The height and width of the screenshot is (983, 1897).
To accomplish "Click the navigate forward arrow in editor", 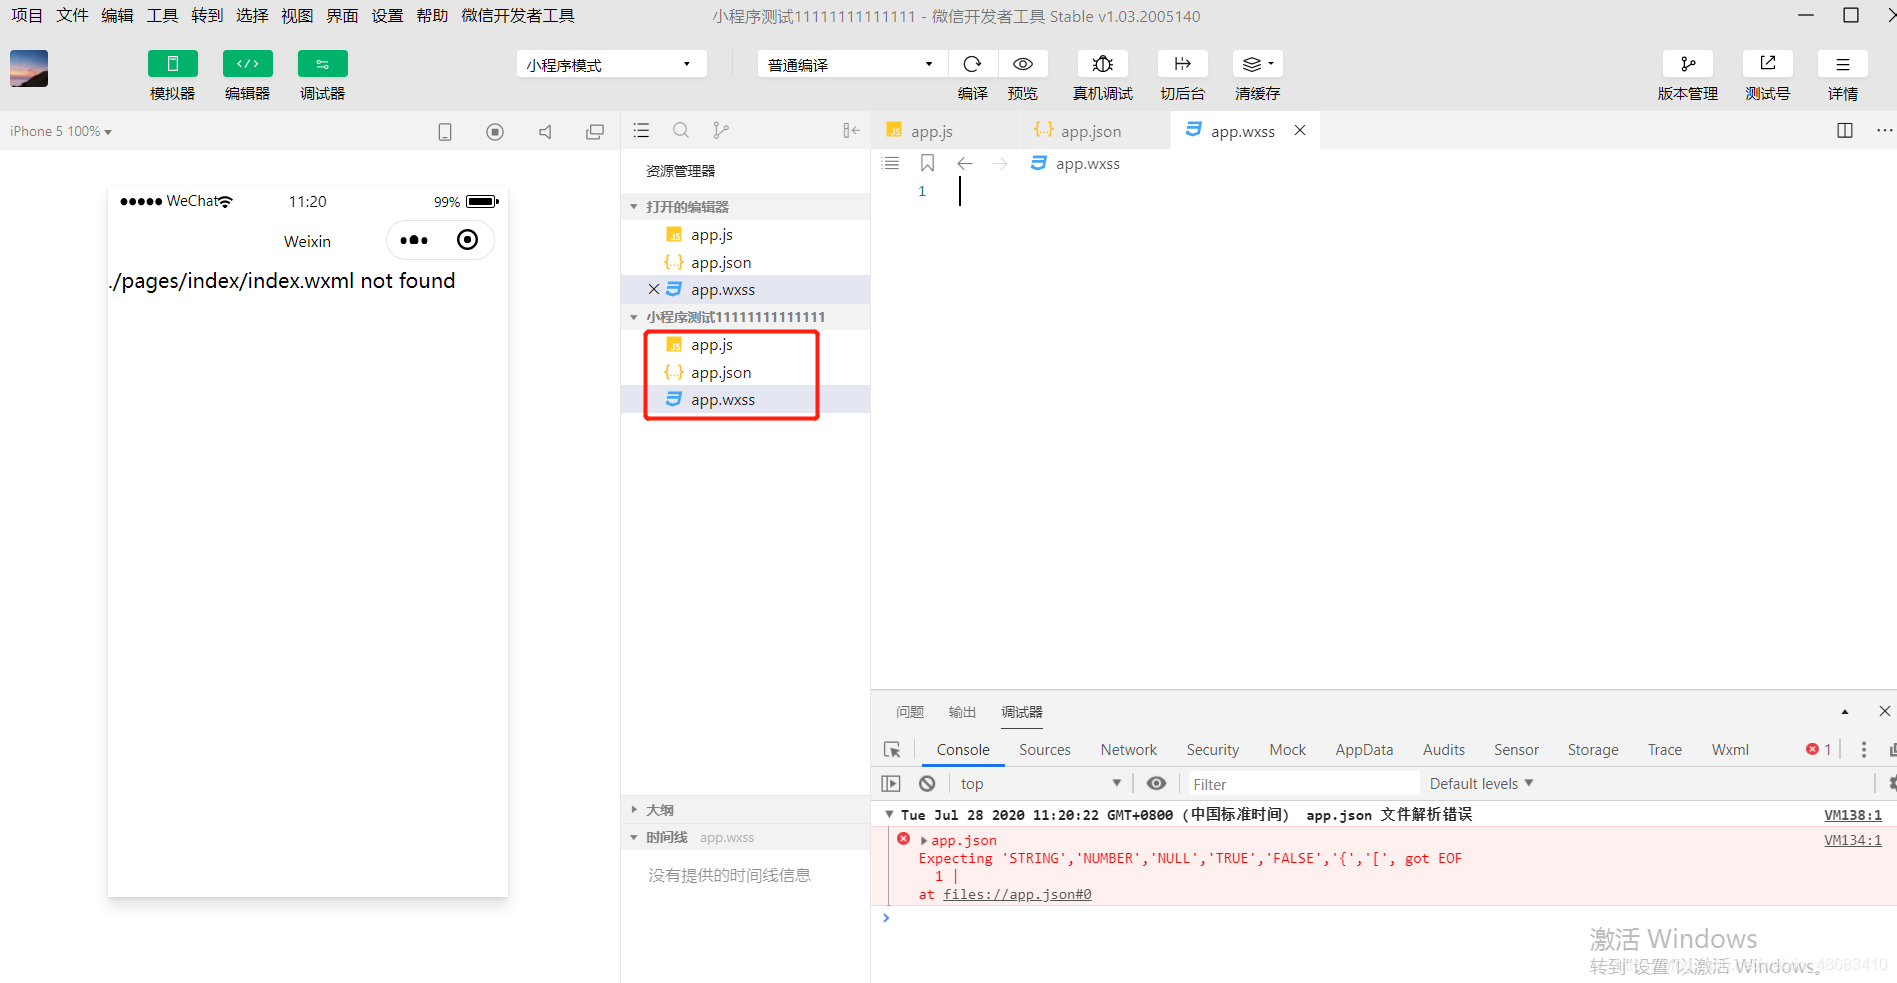I will point(1000,163).
